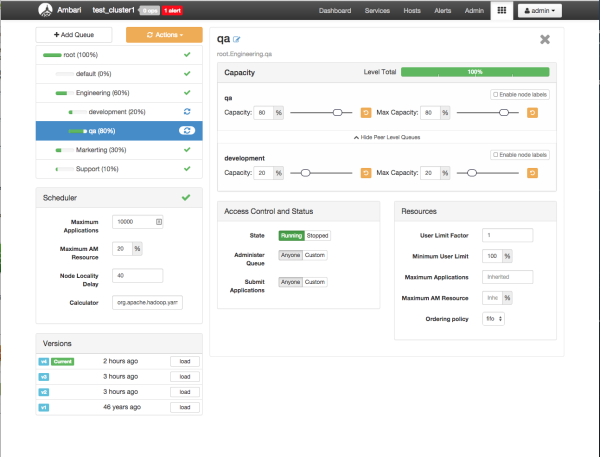Reset the development Max Capacity value
The image size is (600, 457).
pos(532,173)
